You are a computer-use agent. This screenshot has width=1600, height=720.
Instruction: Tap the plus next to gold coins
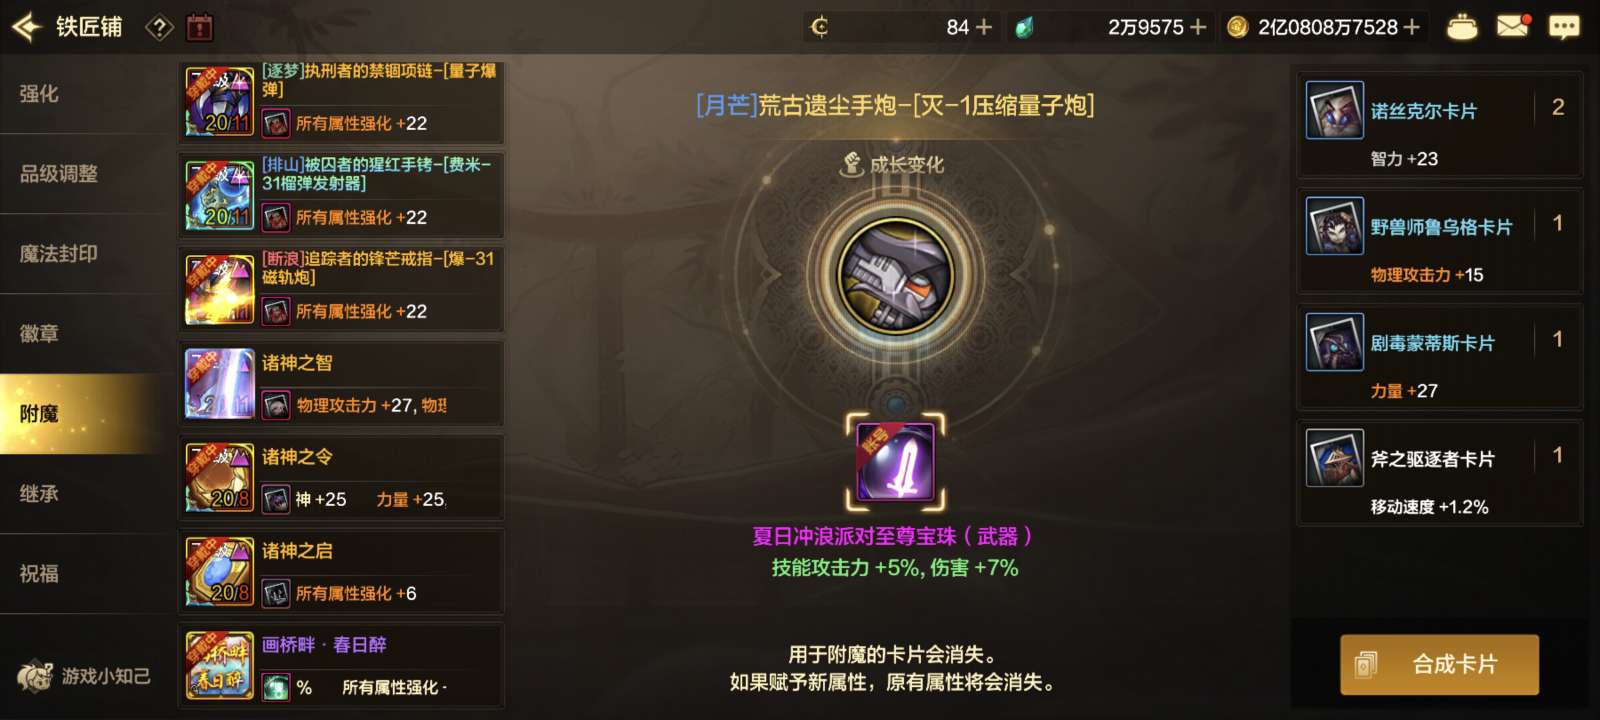pyautogui.click(x=1411, y=27)
